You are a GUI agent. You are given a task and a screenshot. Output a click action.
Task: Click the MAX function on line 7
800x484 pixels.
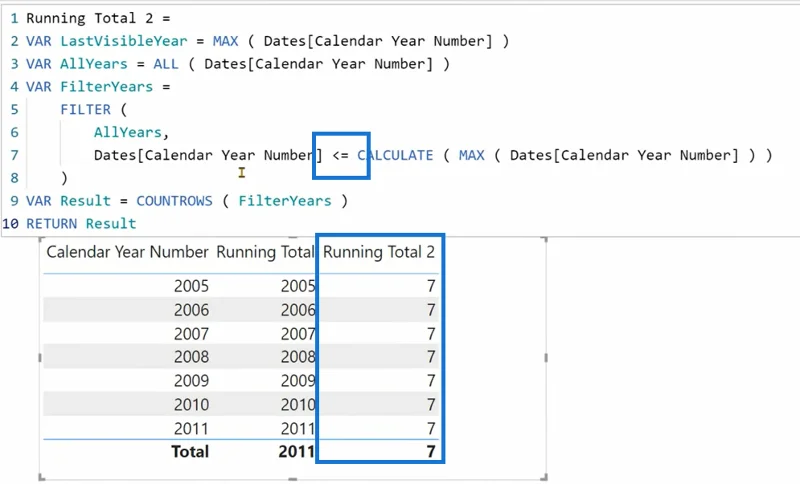point(471,155)
